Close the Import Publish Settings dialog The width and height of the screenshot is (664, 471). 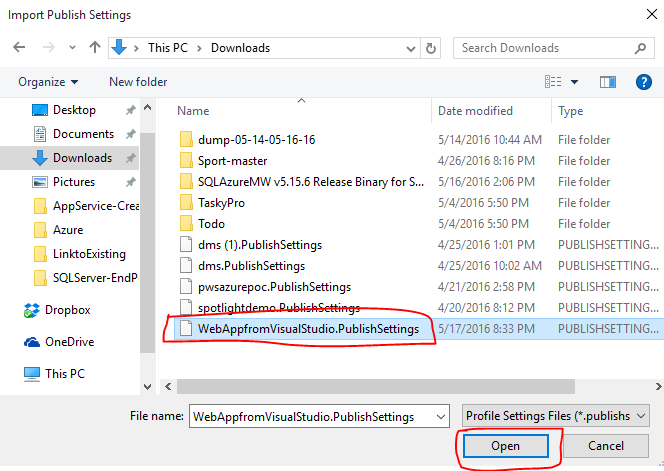coord(652,14)
